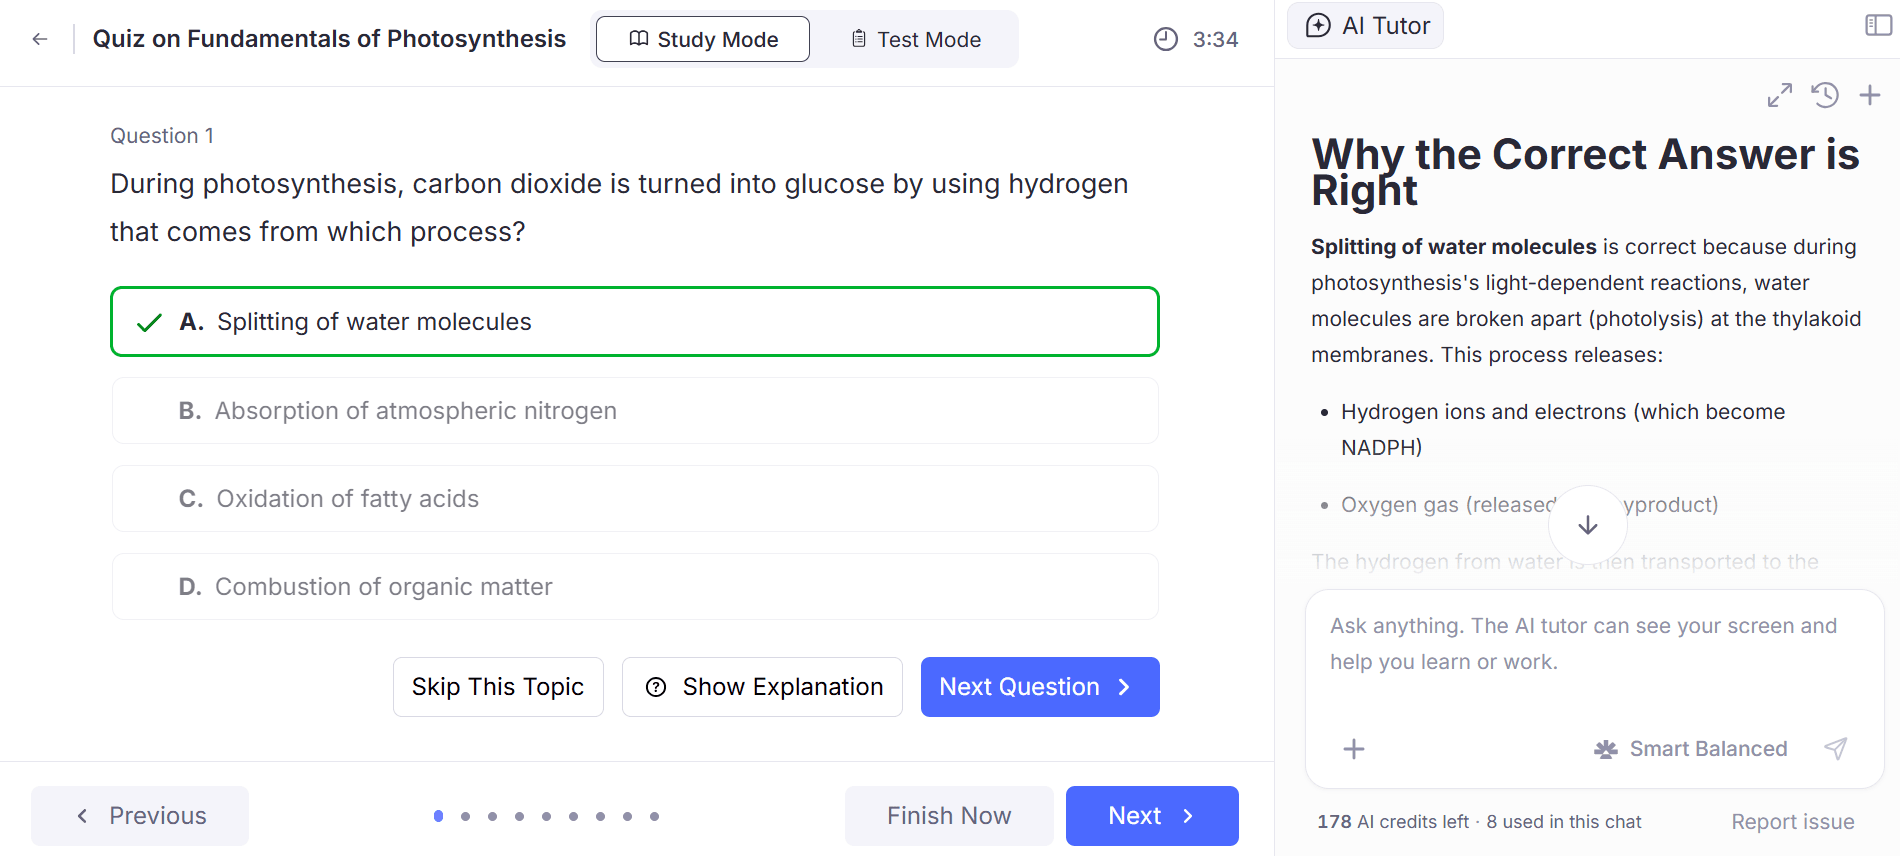This screenshot has width=1900, height=856.
Task: Show Explanation for this question
Action: [762, 687]
